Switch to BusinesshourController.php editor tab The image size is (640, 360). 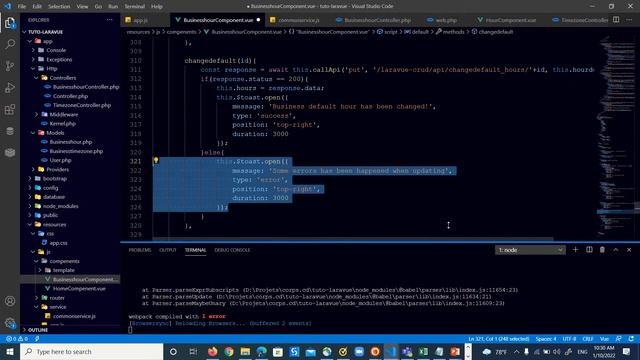(x=377, y=20)
